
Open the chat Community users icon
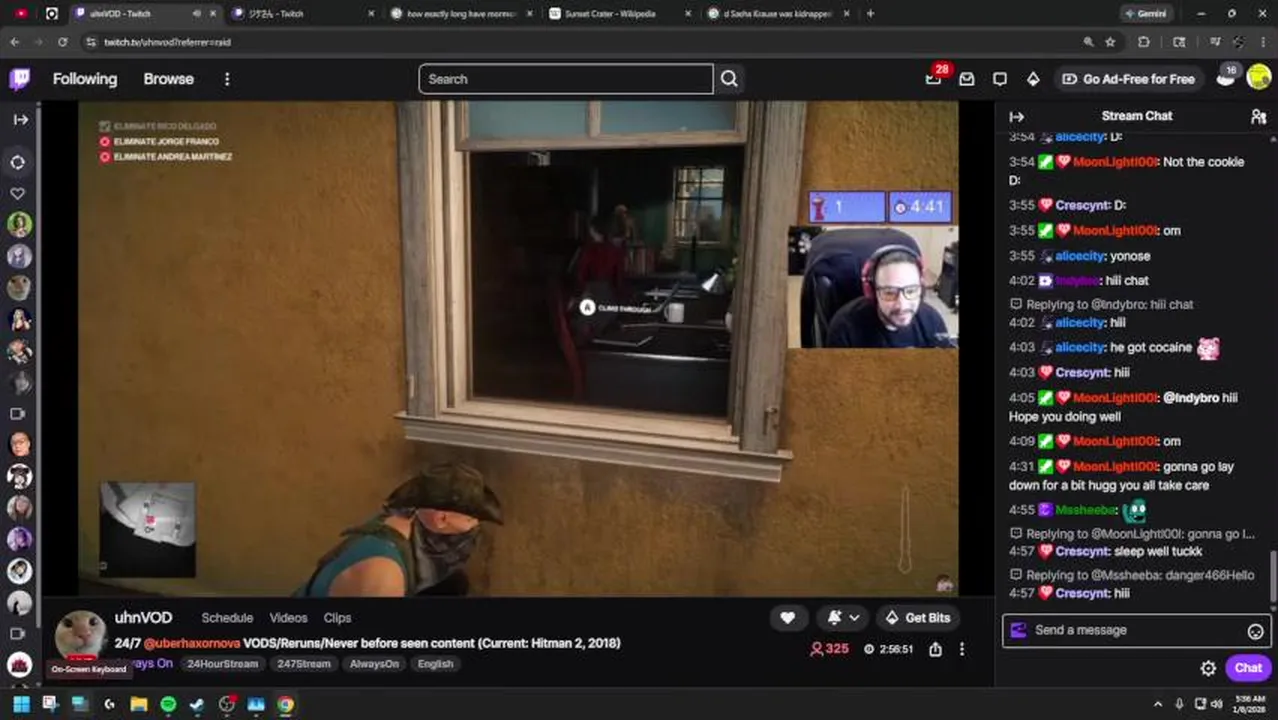pyautogui.click(x=1258, y=116)
